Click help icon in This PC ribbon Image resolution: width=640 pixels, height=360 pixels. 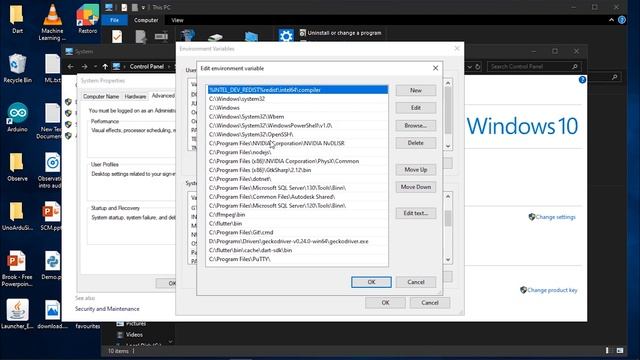622,20
